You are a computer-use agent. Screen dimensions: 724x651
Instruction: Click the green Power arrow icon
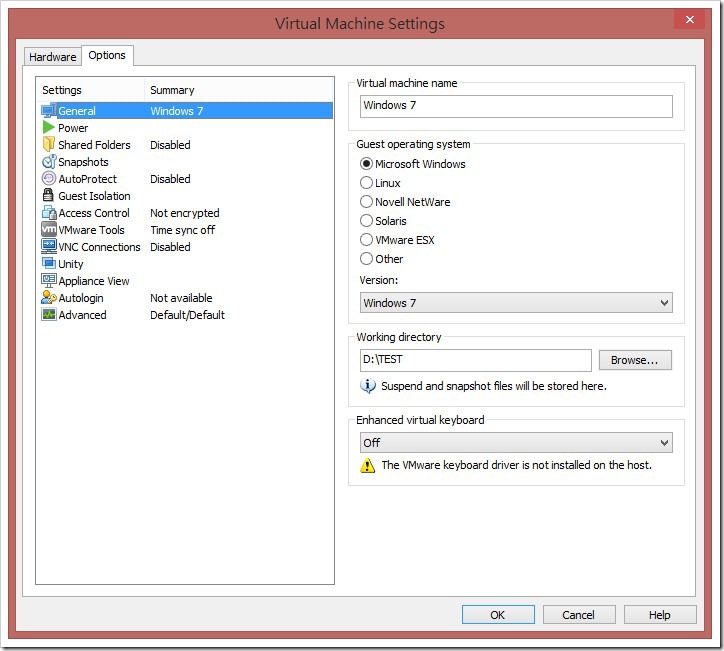click(48, 127)
